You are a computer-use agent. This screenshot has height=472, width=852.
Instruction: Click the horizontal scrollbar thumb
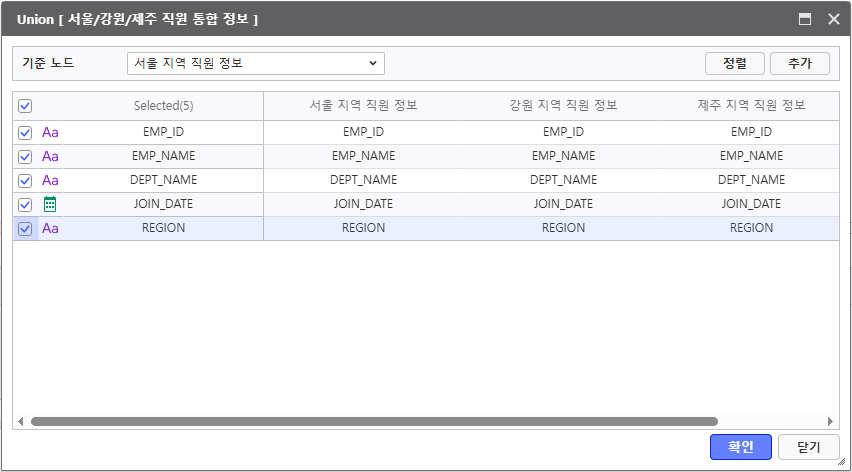tap(374, 422)
